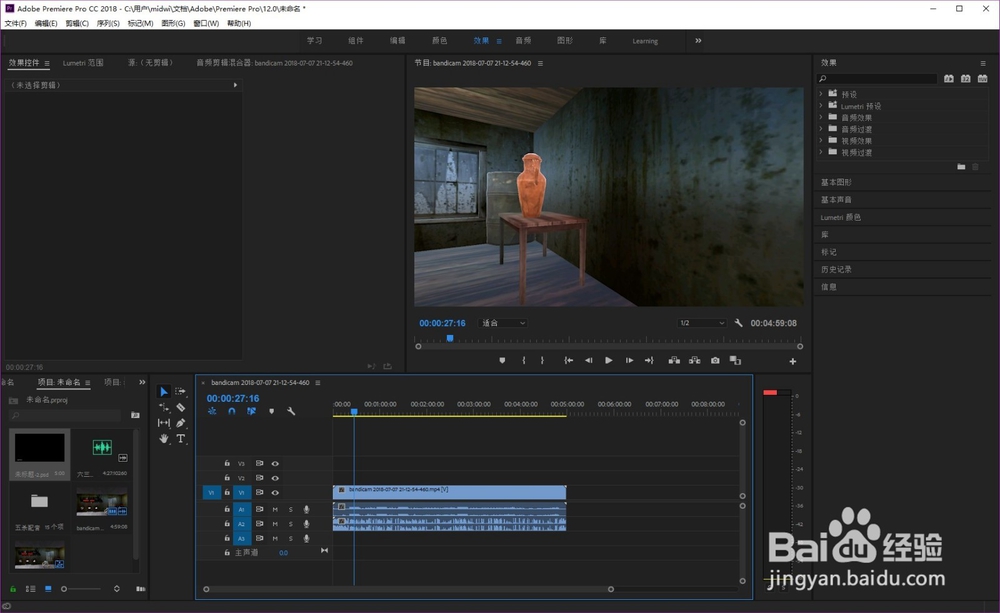This screenshot has height=613, width=1000.
Task: Click Add Marker button in Program monitor
Action: pos(502,360)
